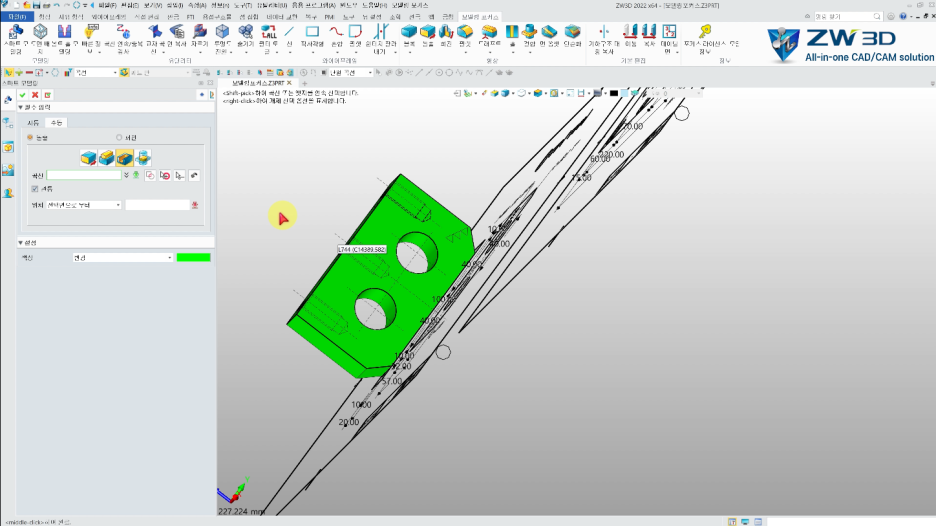Open the color dropdown in settings section
Image resolution: width=936 pixels, height=526 pixels.
coord(122,257)
